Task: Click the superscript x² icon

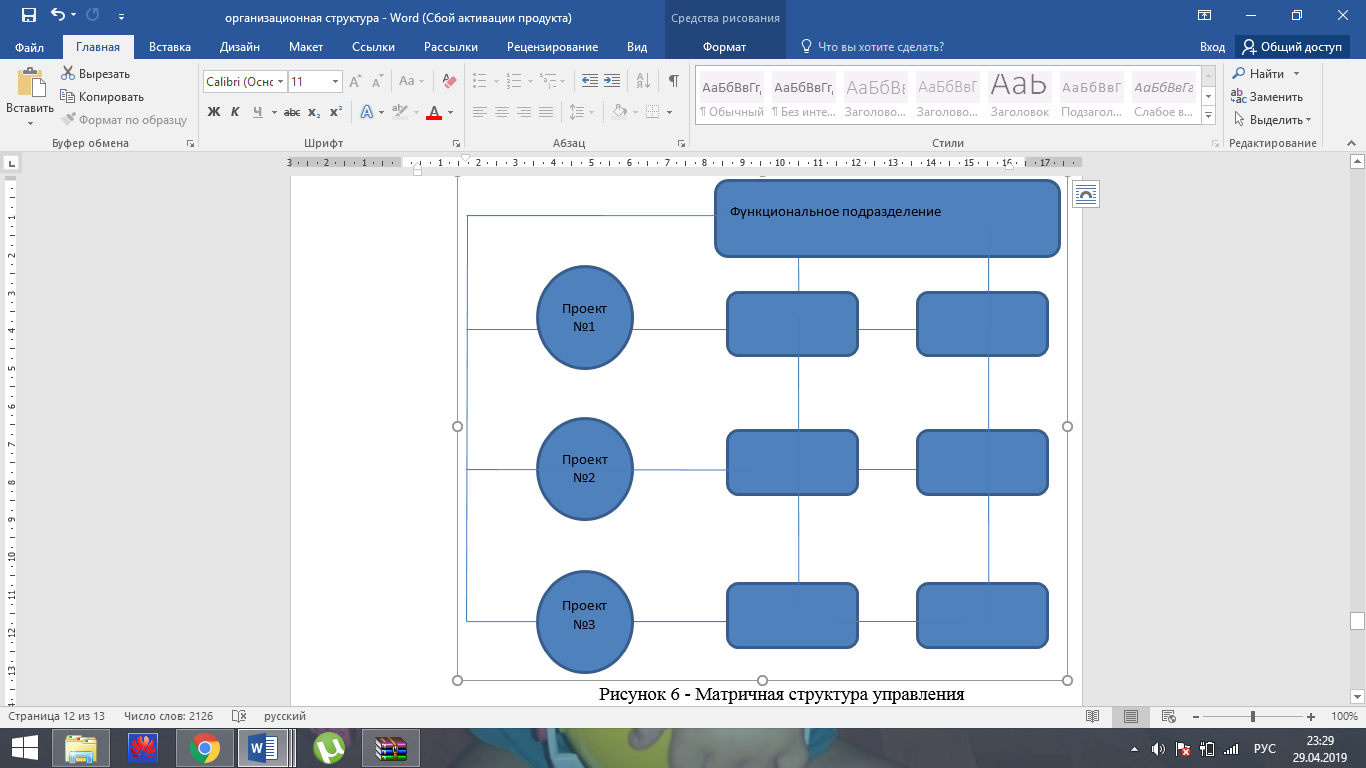Action: (x=336, y=112)
